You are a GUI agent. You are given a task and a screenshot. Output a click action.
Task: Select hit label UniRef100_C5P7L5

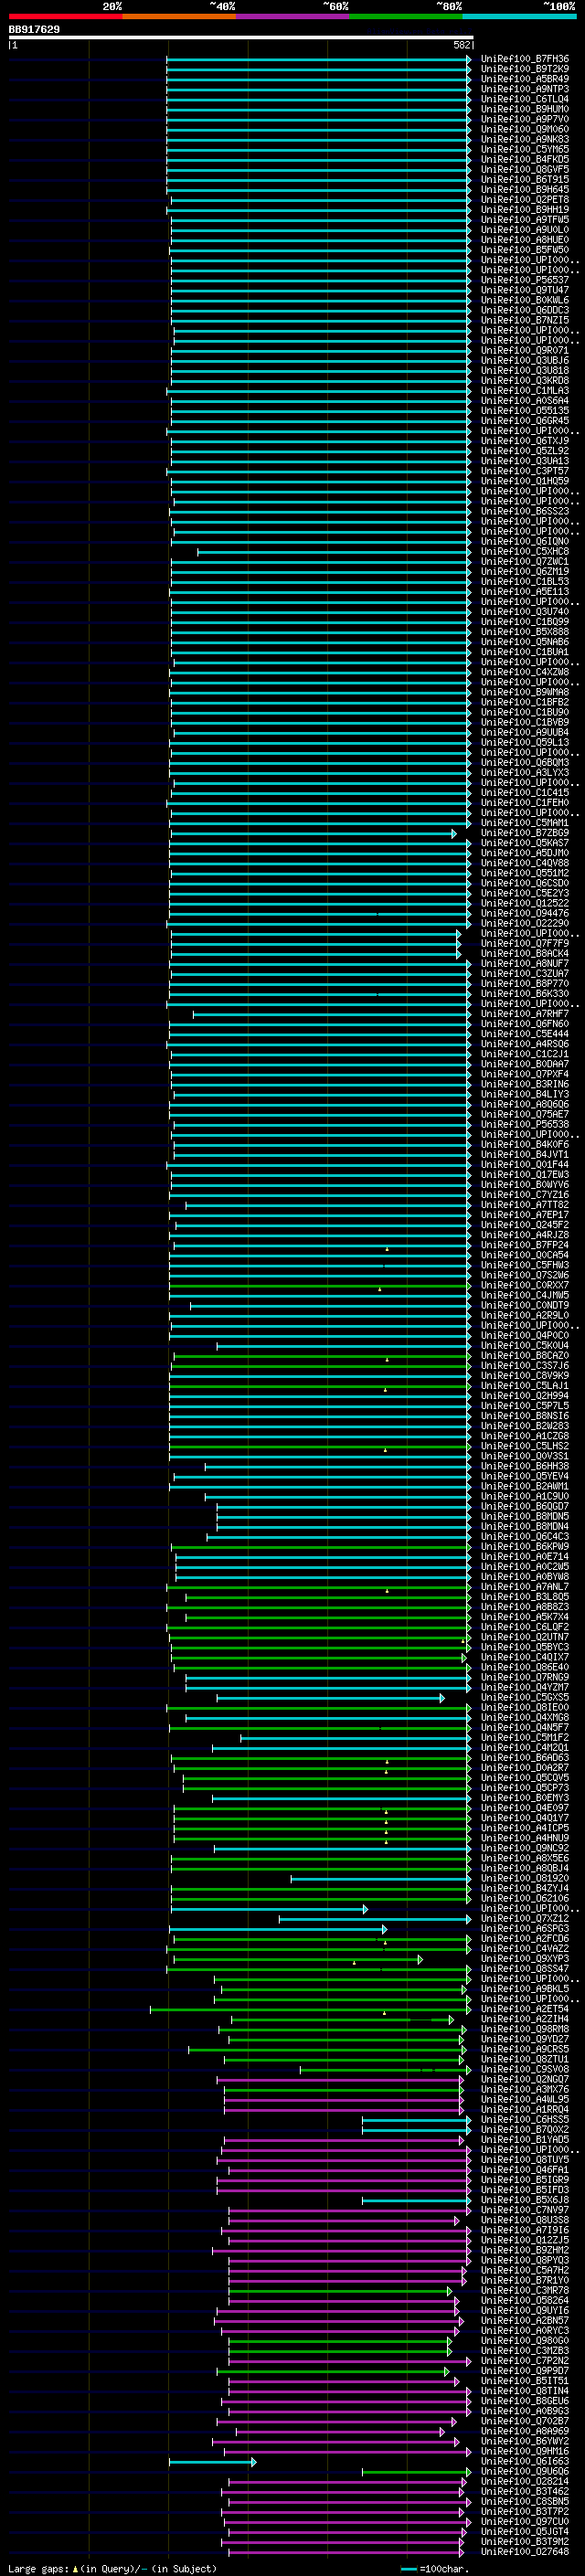(525, 1406)
